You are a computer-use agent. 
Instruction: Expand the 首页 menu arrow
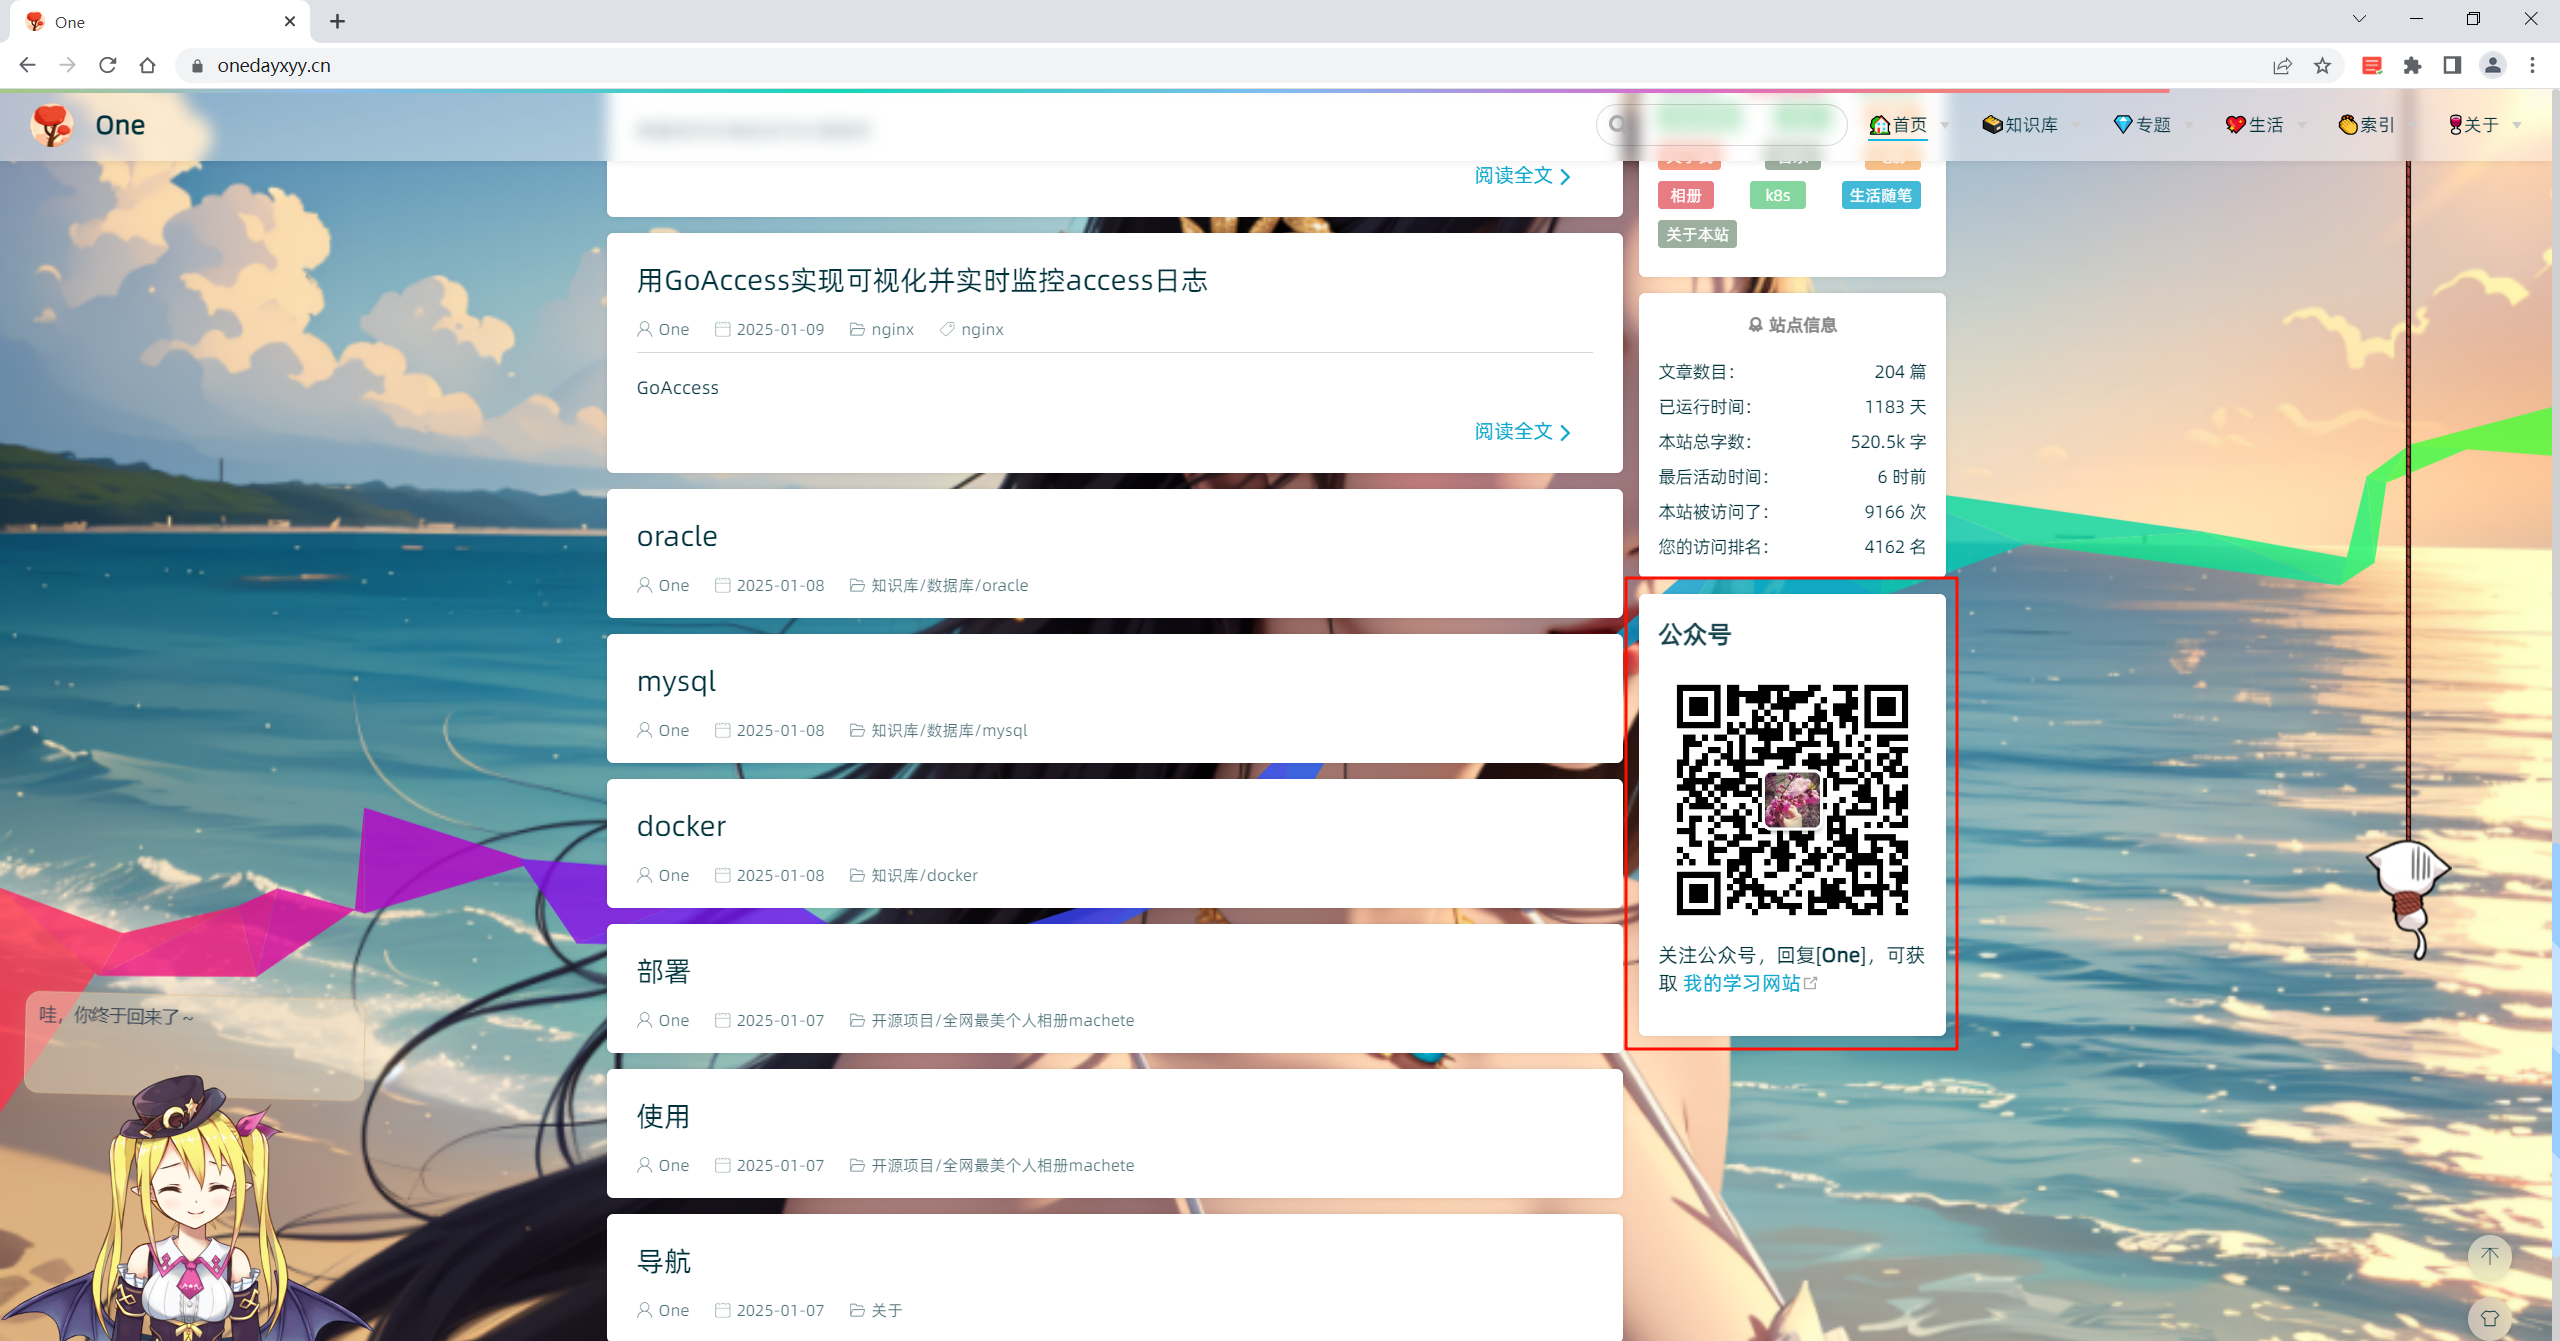click(x=1944, y=125)
